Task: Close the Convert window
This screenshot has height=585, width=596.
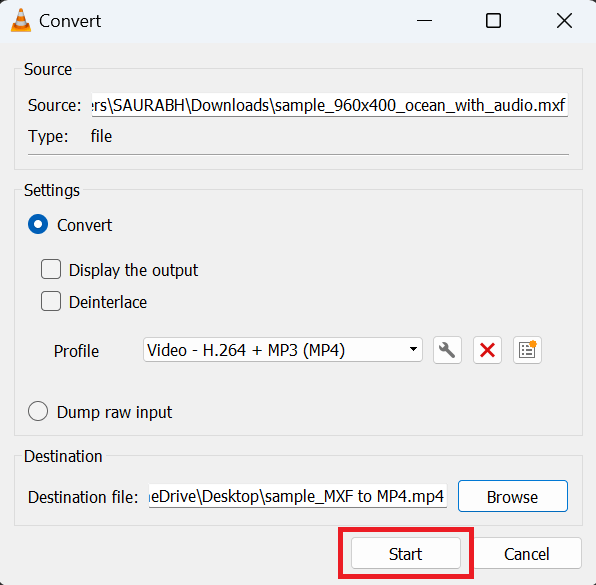Action: click(564, 21)
